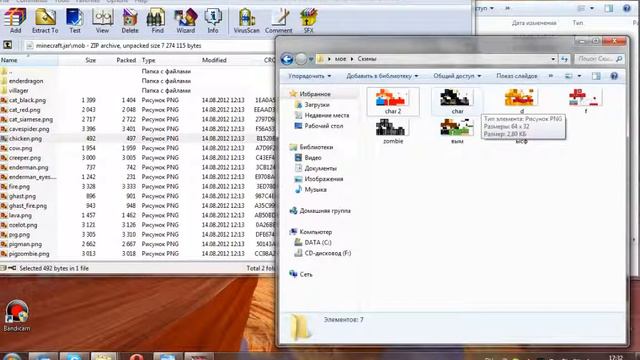Select the d skin thumbnail
The height and width of the screenshot is (360, 640).
pyautogui.click(x=521, y=101)
